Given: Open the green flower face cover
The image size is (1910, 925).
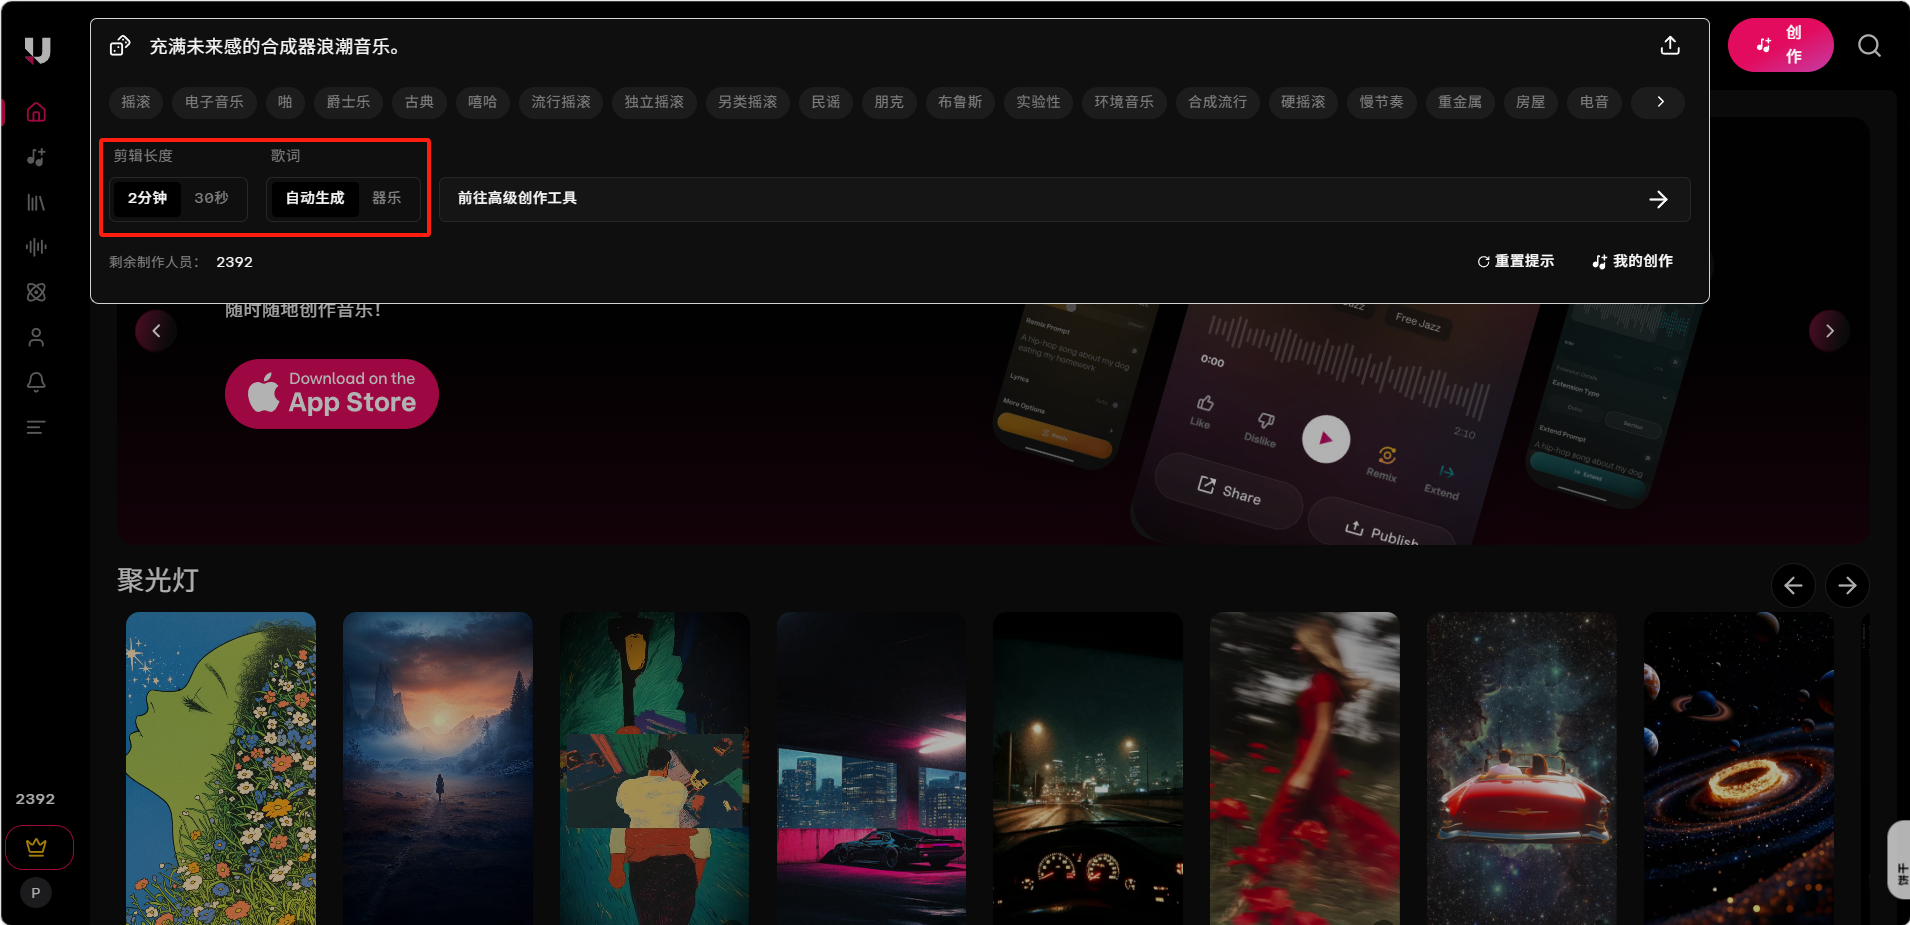Looking at the screenshot, I should tap(221, 768).
